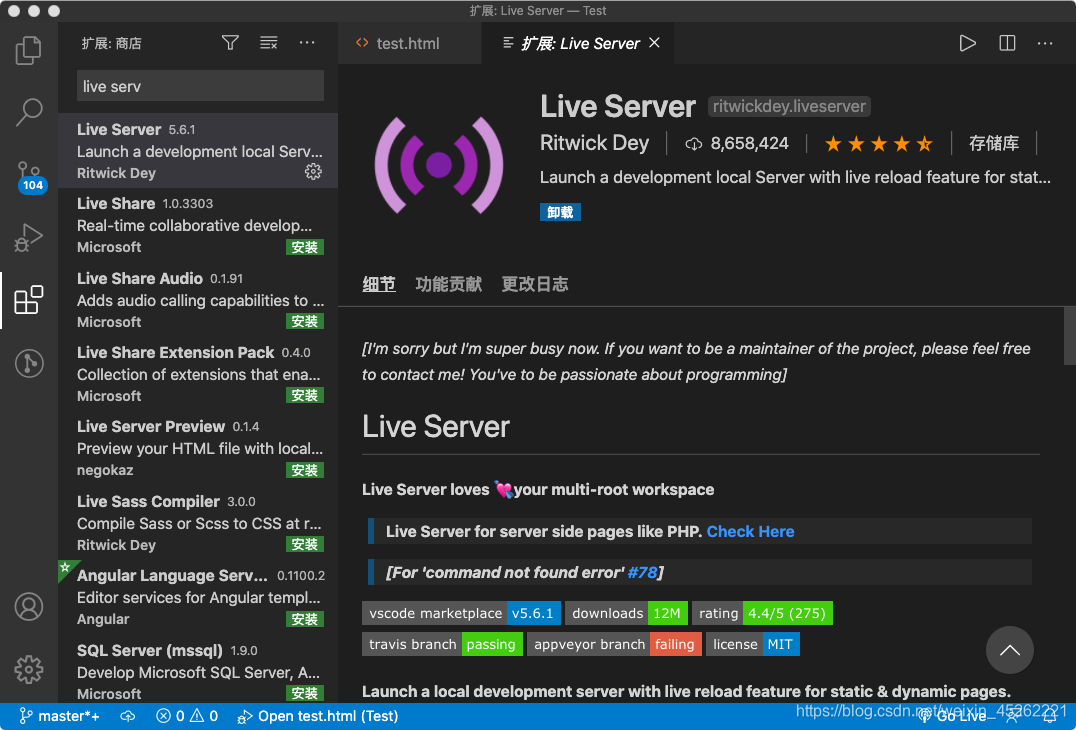Install the Live Sass Compiler extension
This screenshot has width=1076, height=730.
pos(305,544)
